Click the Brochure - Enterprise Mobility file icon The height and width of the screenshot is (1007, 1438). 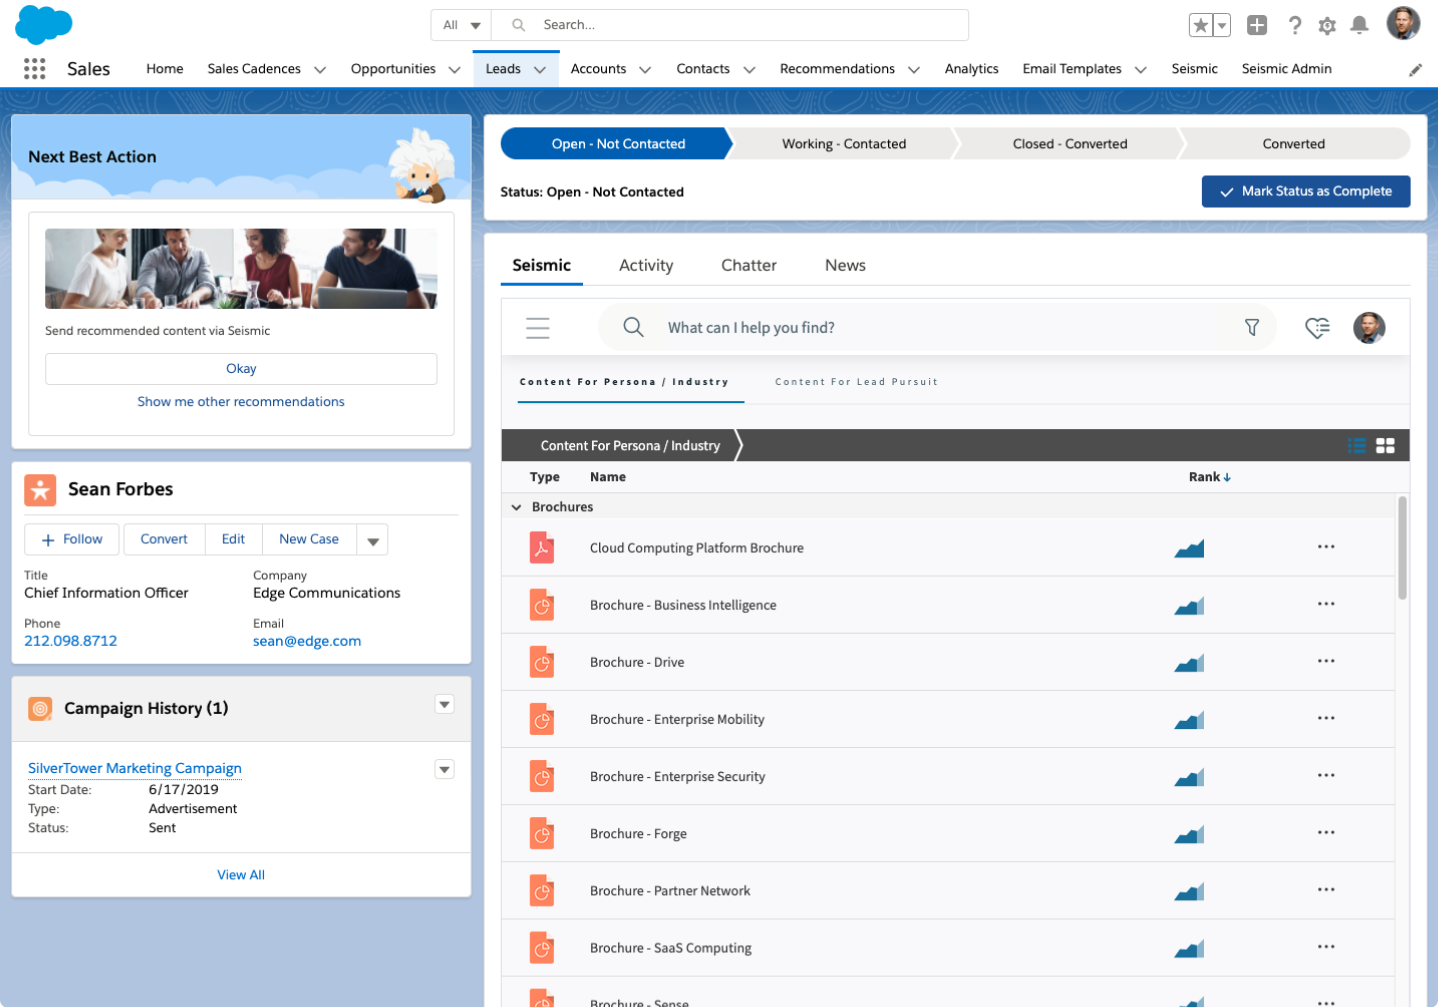click(542, 719)
